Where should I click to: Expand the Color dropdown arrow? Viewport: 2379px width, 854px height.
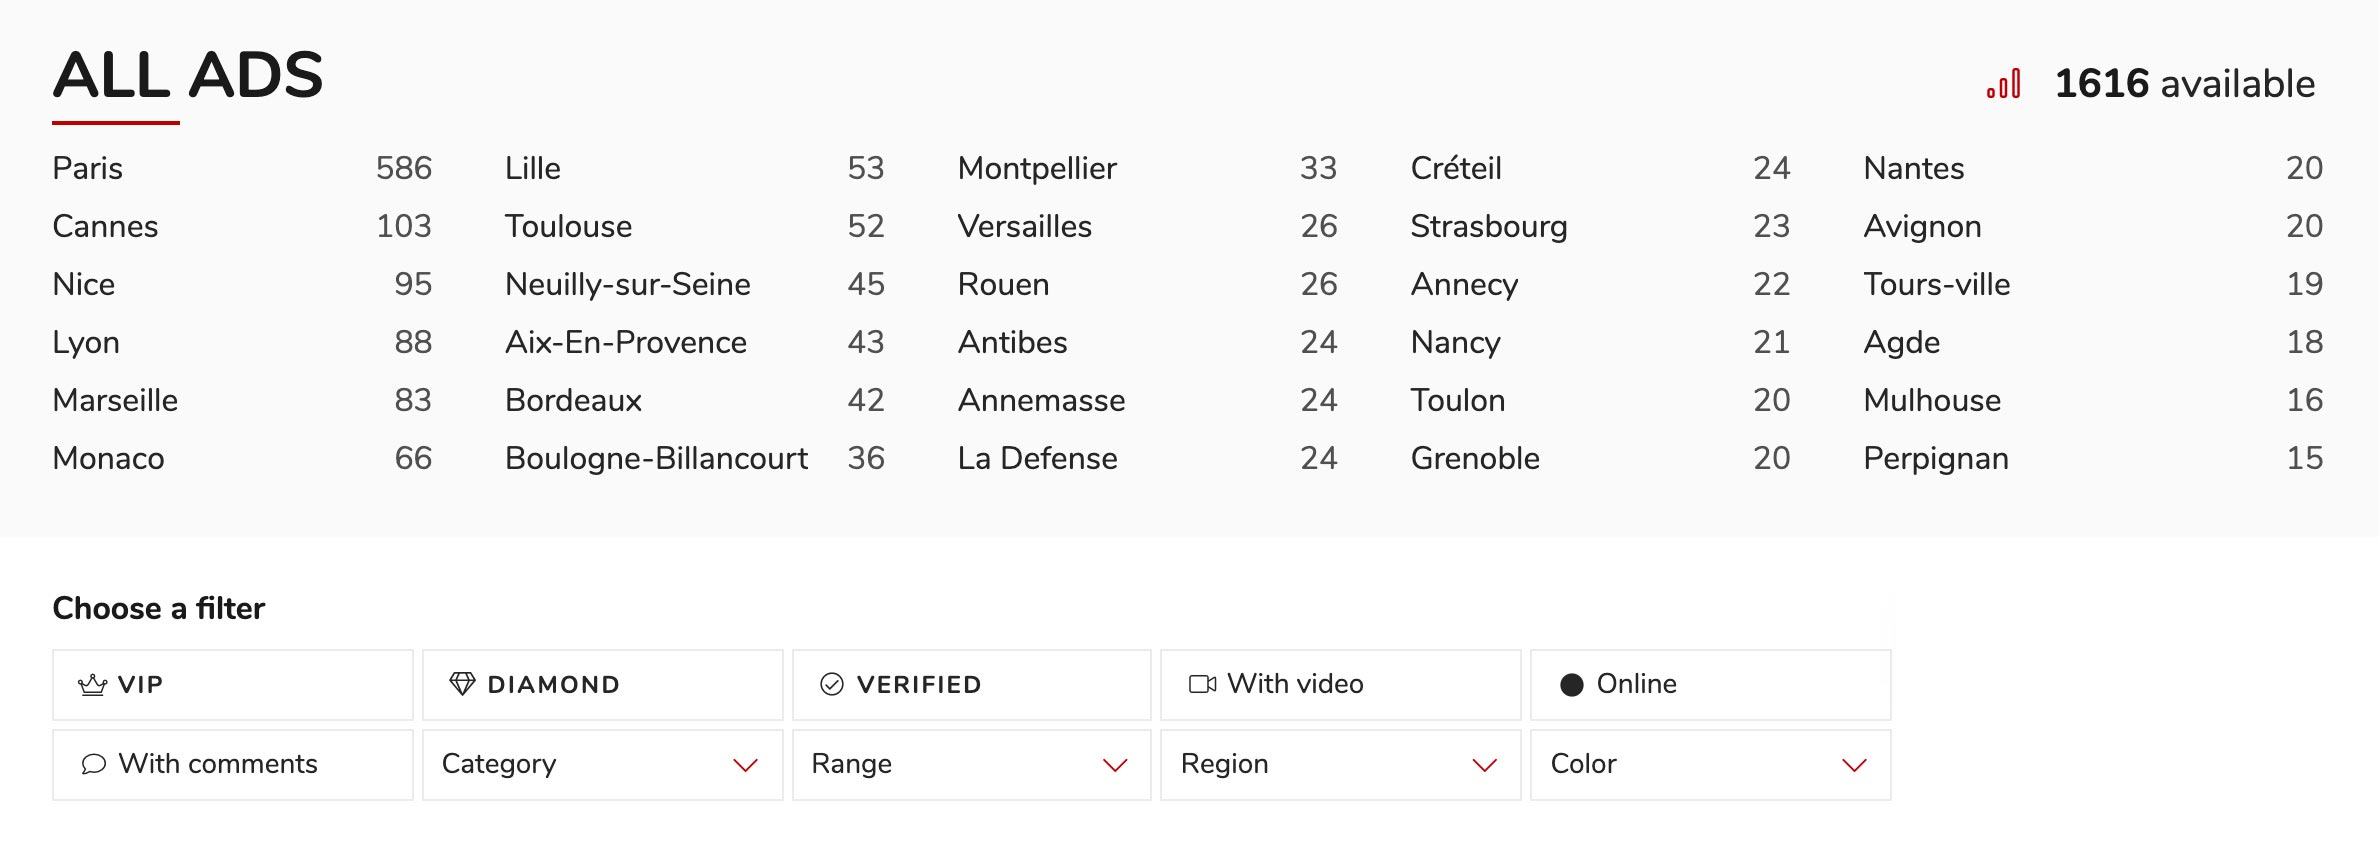pyautogui.click(x=1854, y=765)
